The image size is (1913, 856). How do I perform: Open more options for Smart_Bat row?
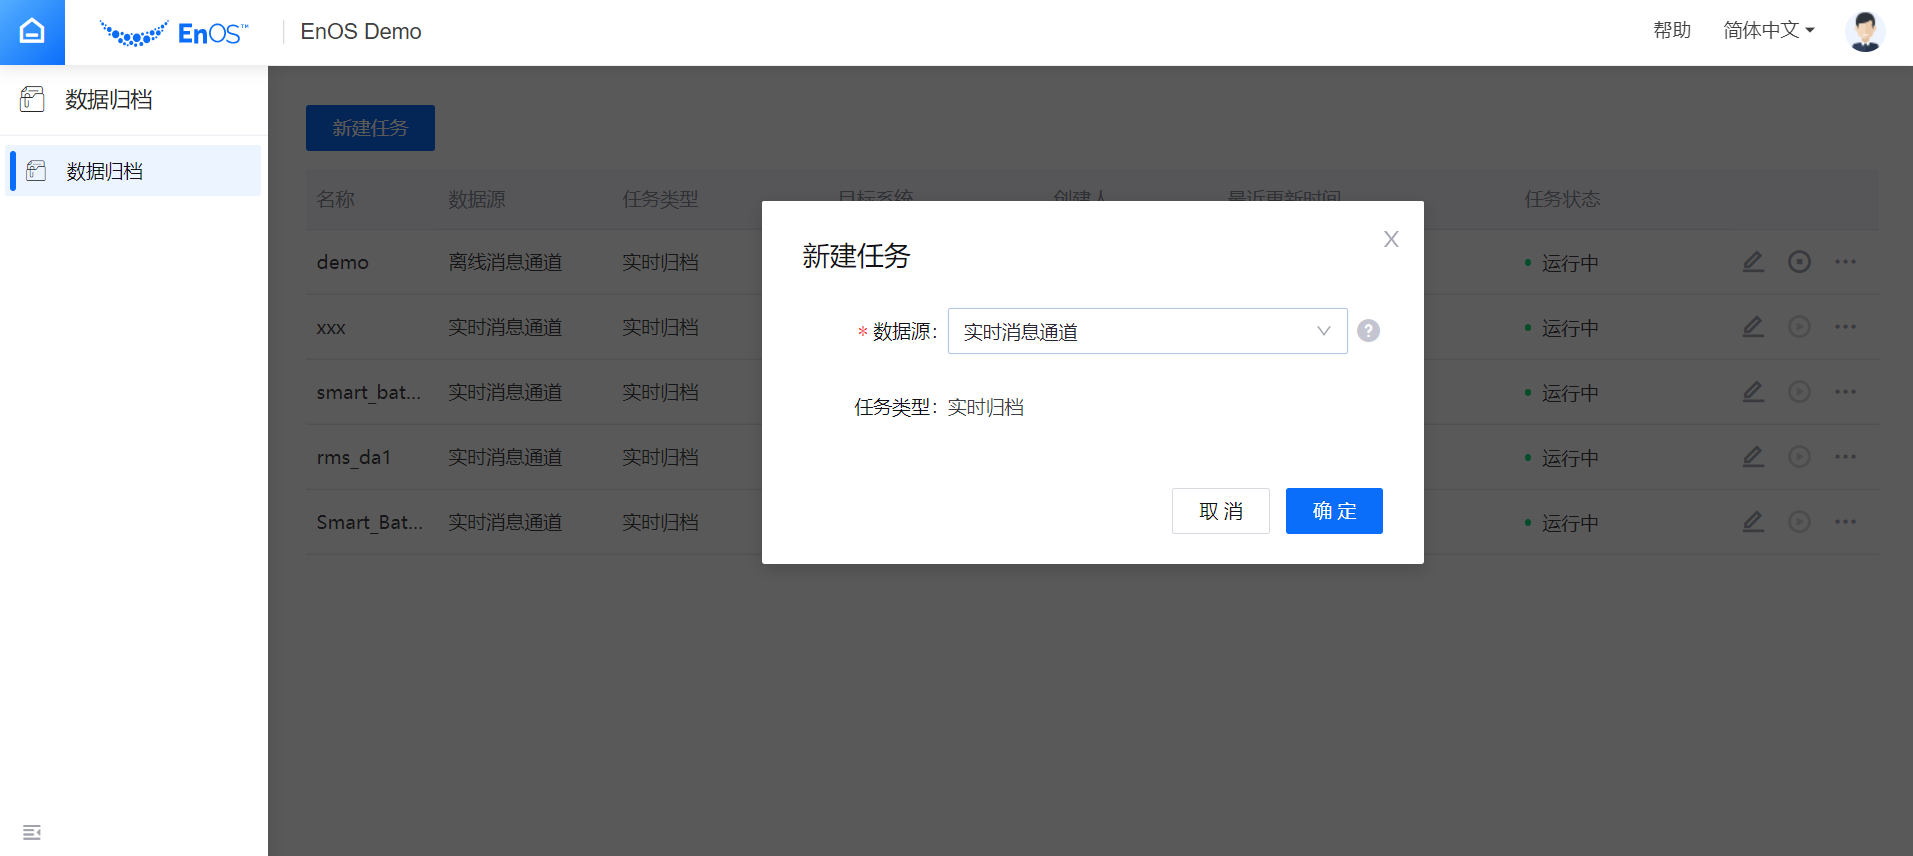pyautogui.click(x=1845, y=522)
